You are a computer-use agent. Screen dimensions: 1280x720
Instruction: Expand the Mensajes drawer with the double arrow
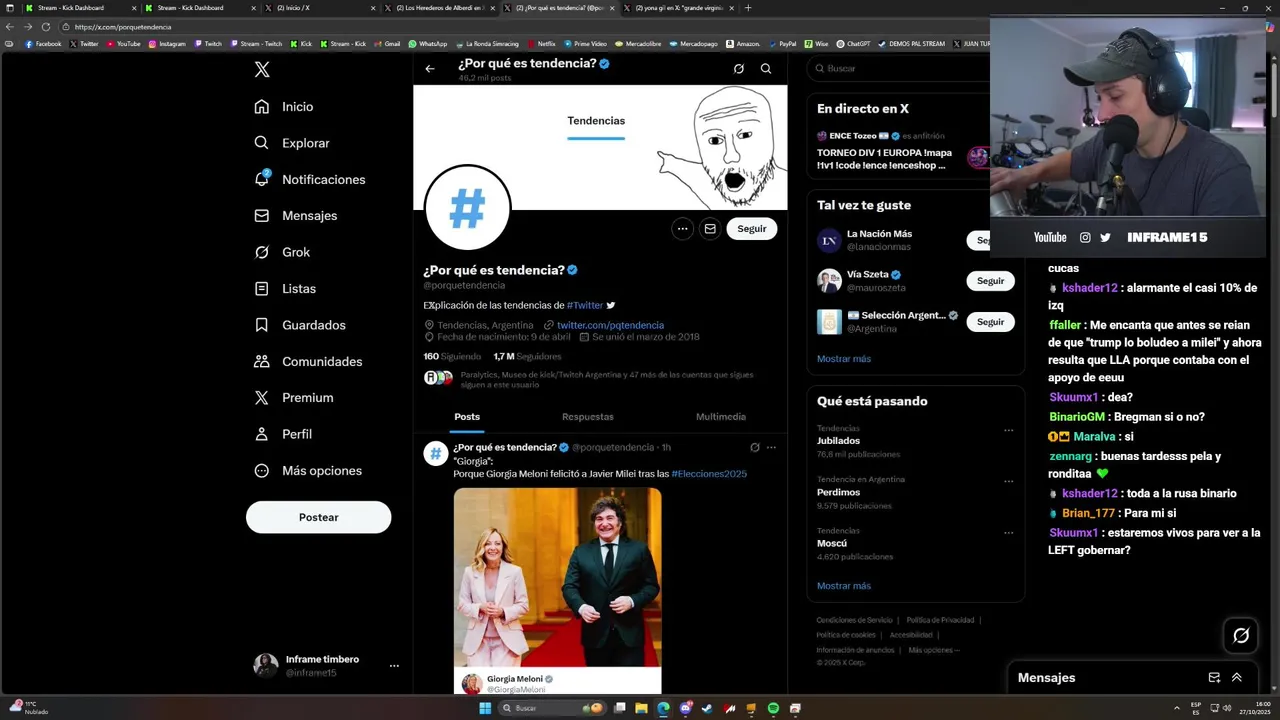coord(1237,677)
